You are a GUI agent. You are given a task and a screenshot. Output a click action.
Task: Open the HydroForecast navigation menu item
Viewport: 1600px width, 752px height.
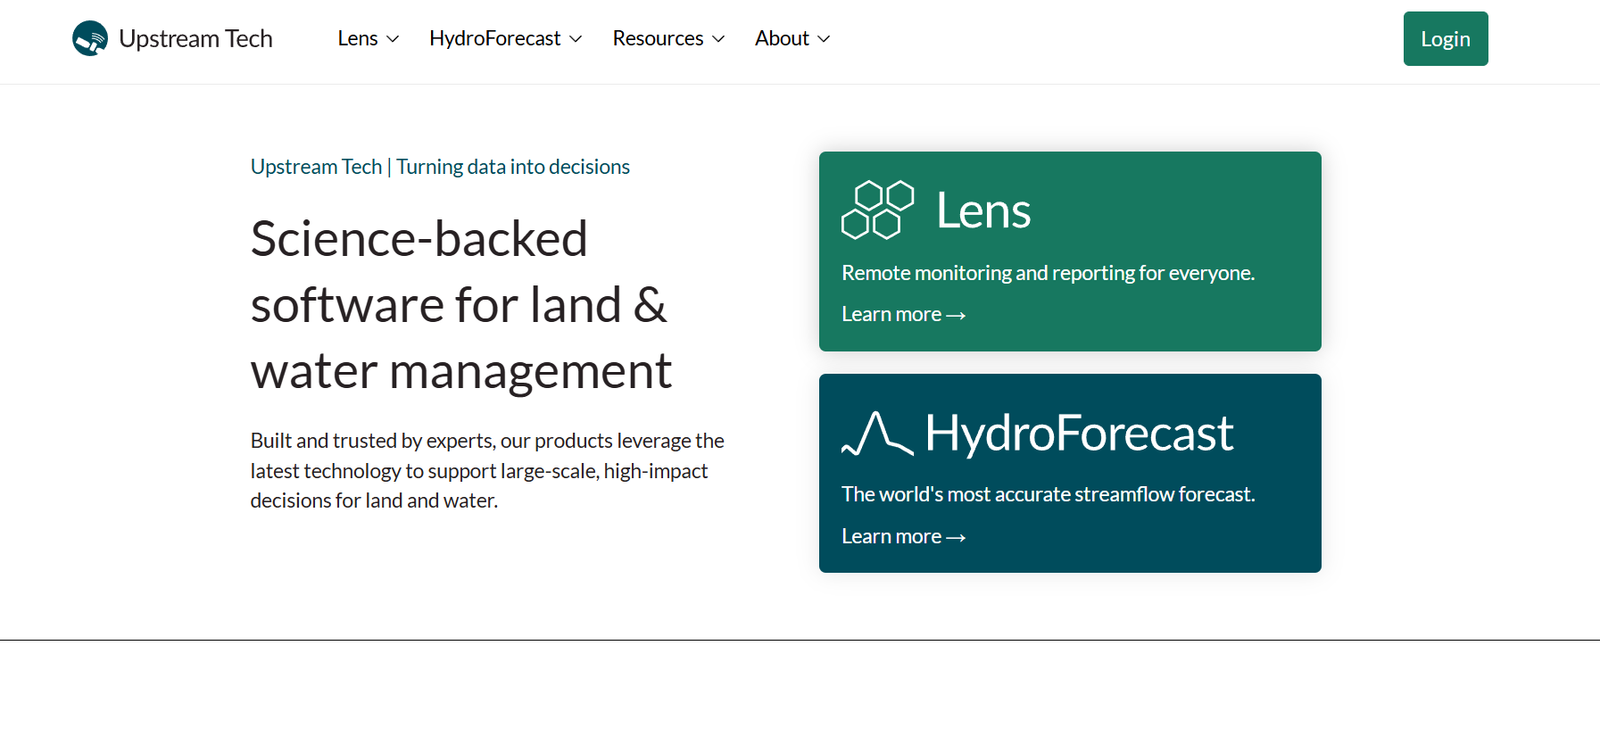(495, 39)
